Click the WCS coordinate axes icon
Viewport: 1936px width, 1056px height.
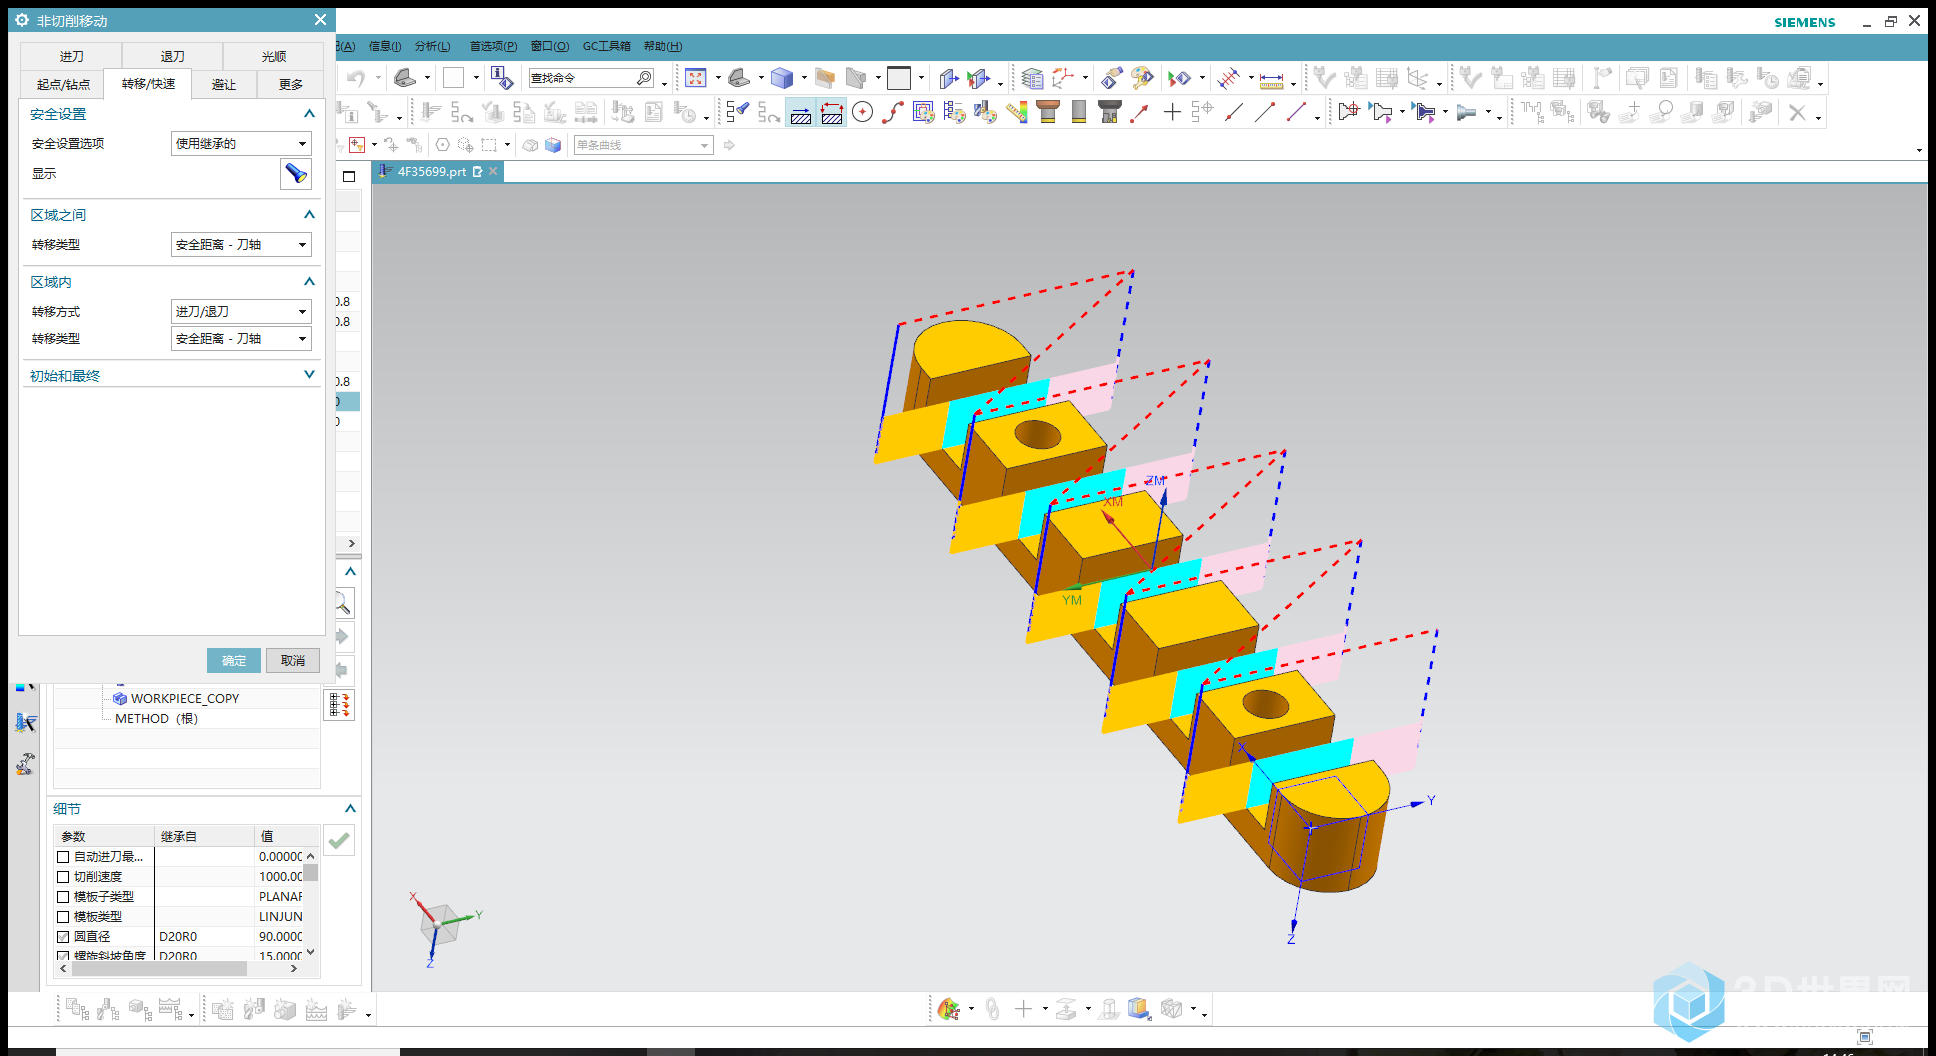pos(1062,78)
